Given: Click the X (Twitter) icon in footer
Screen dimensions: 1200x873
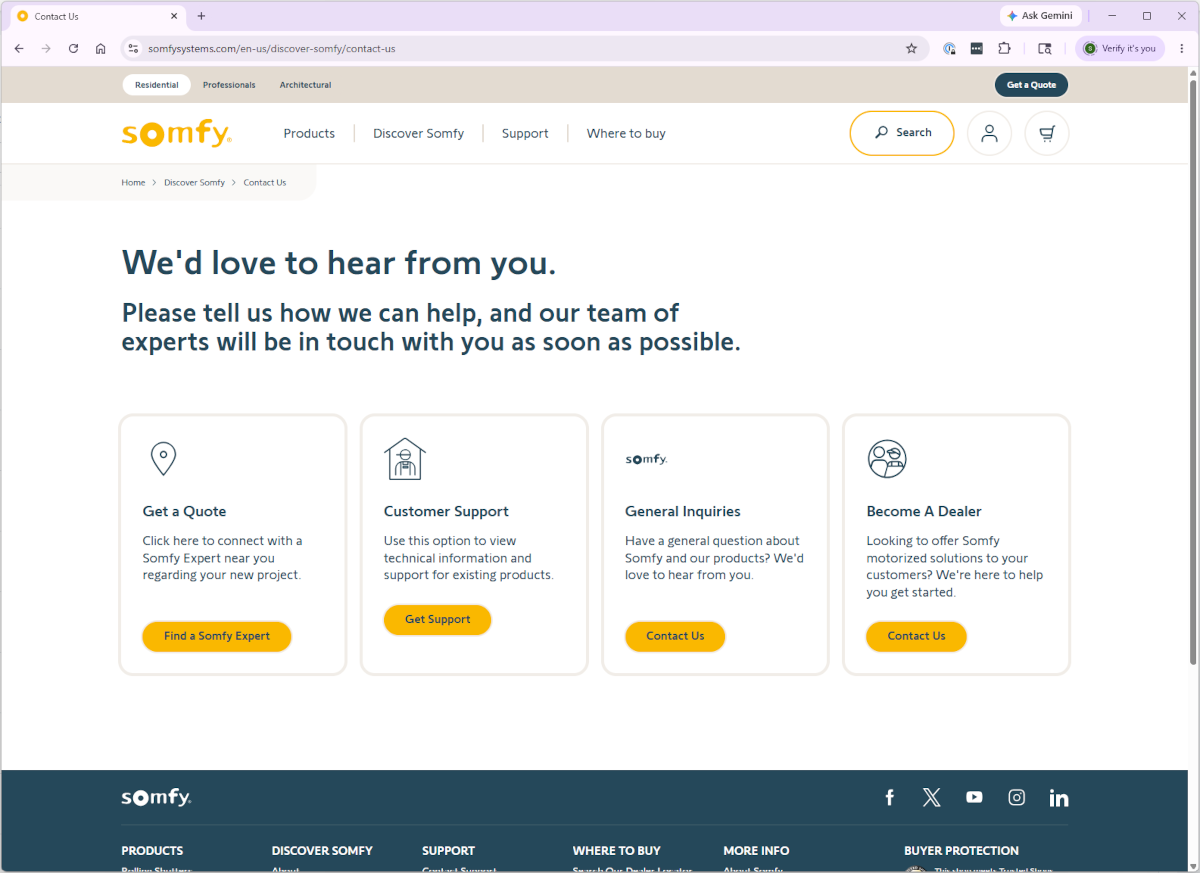Looking at the screenshot, I should (932, 797).
